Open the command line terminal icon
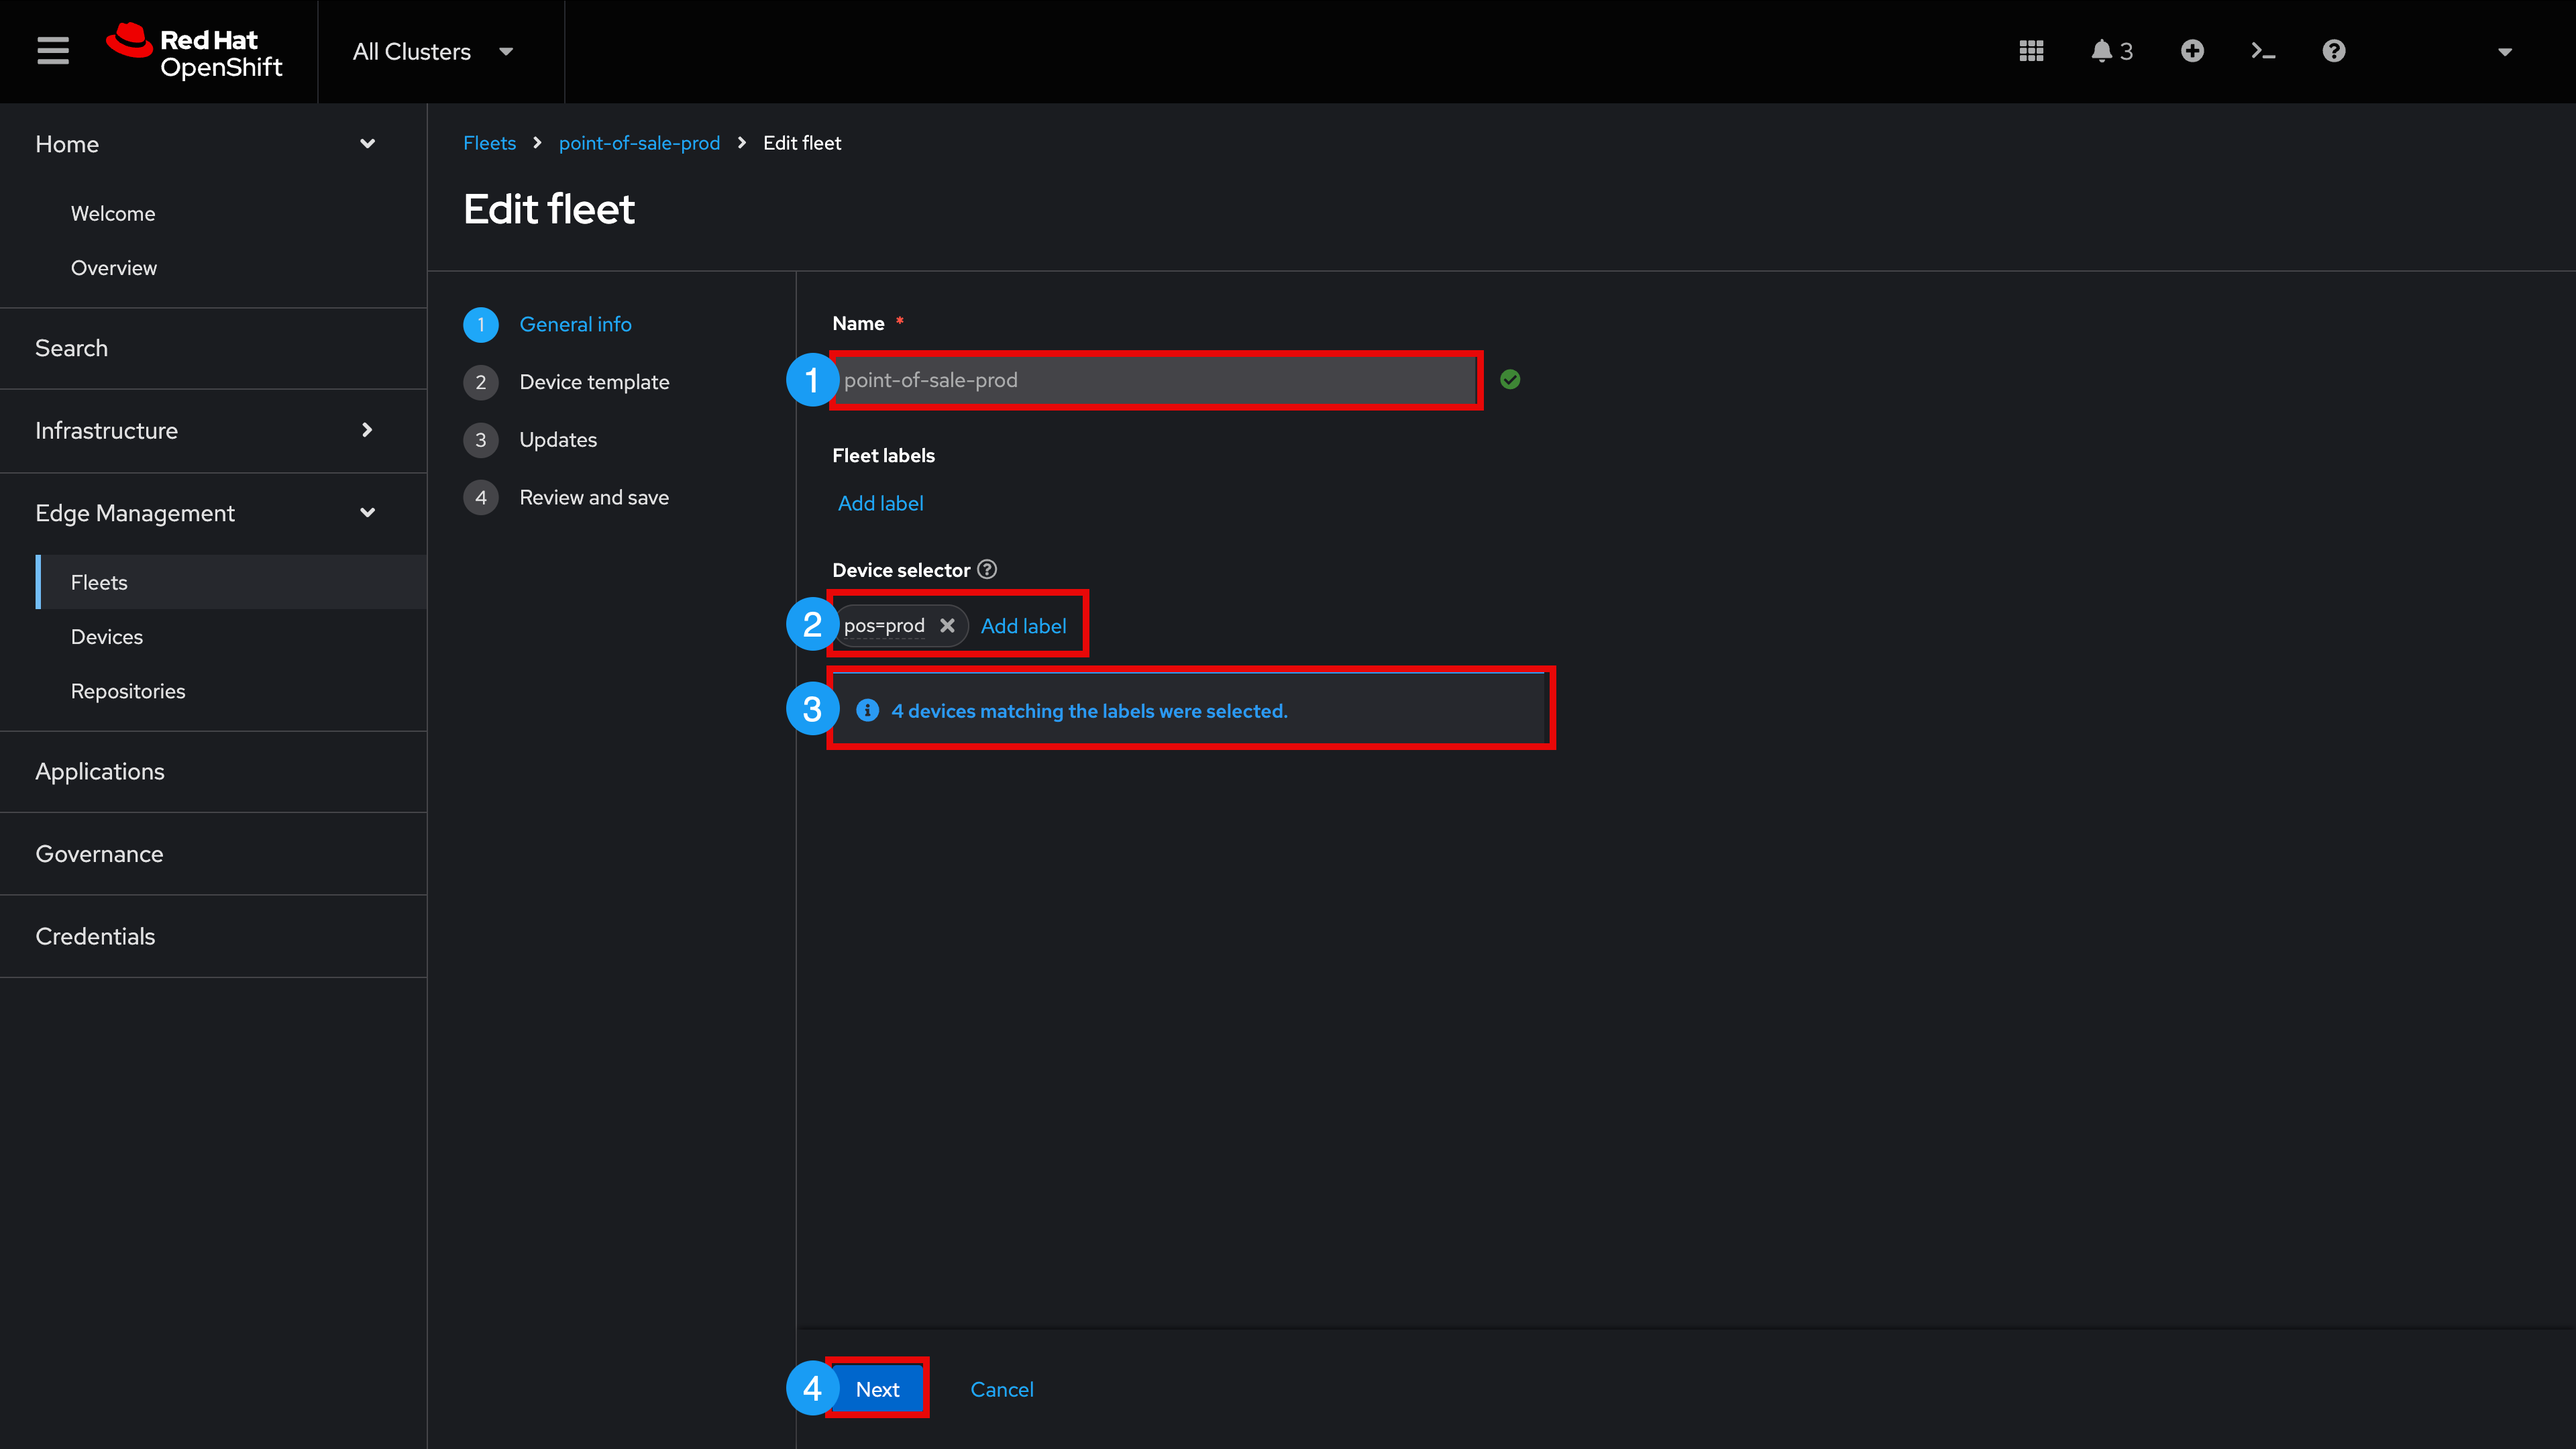This screenshot has width=2576, height=1449. coord(2263,51)
